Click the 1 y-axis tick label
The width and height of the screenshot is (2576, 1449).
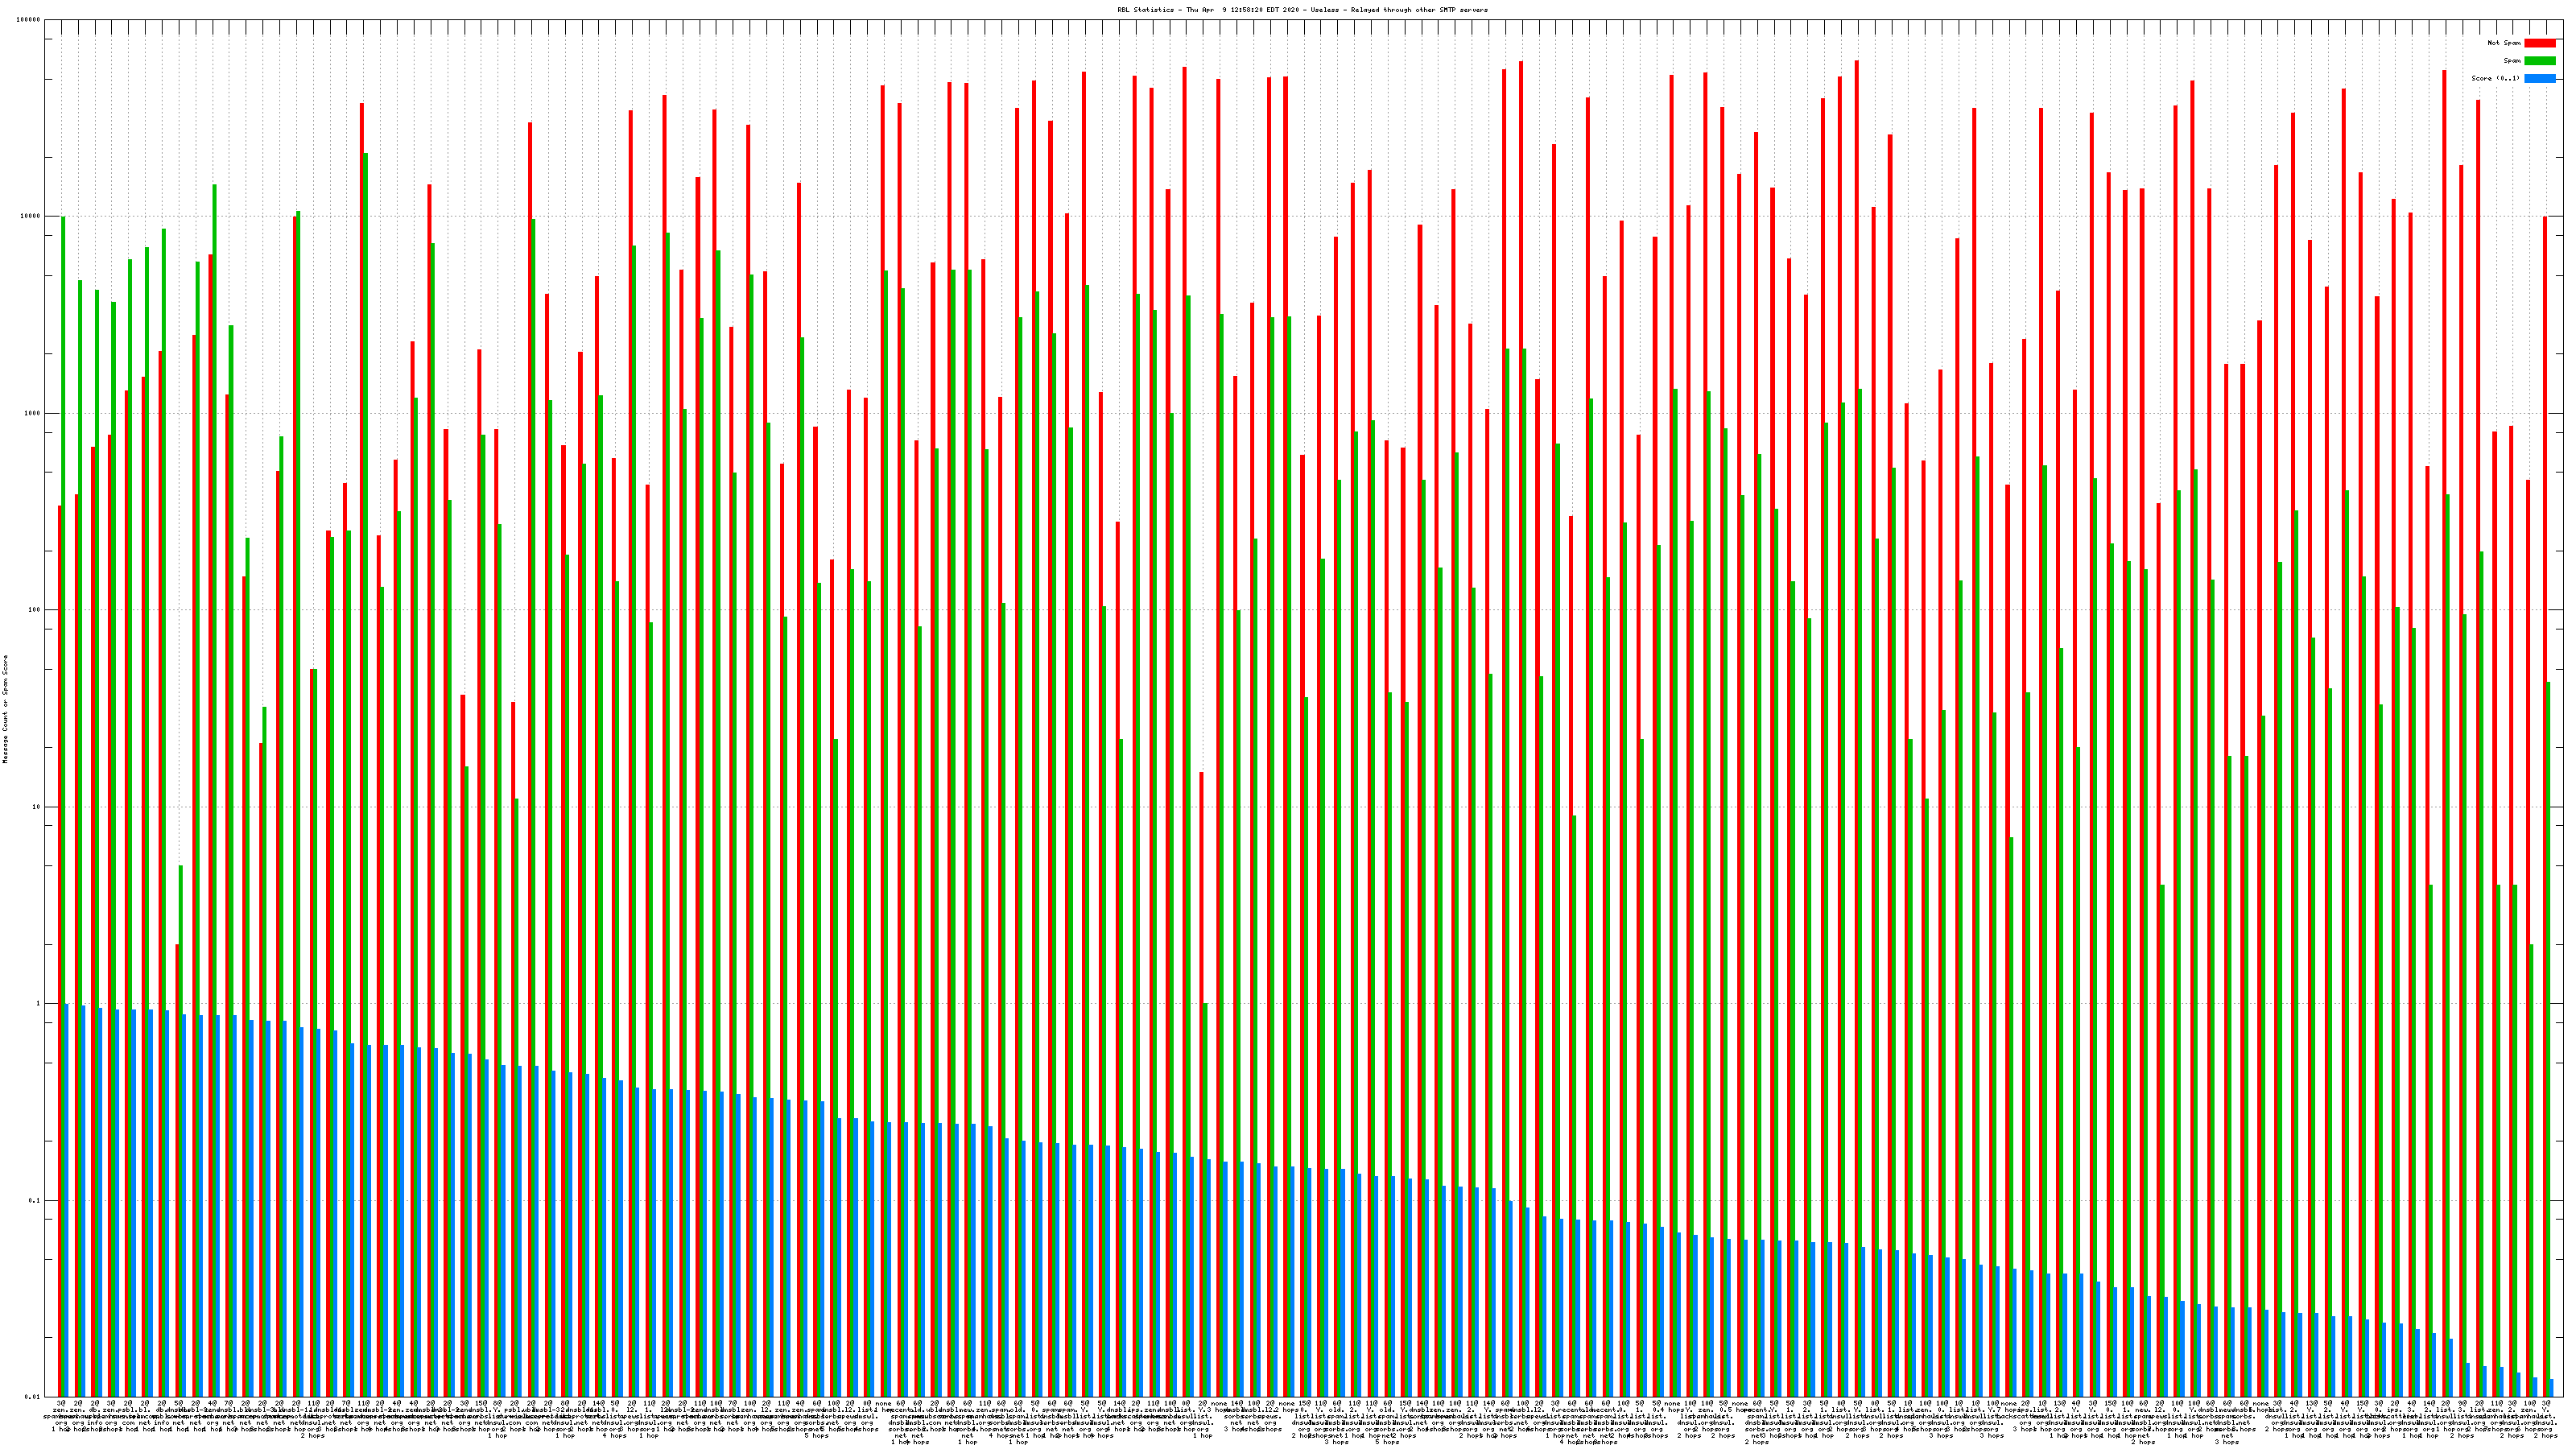pyautogui.click(x=39, y=1004)
